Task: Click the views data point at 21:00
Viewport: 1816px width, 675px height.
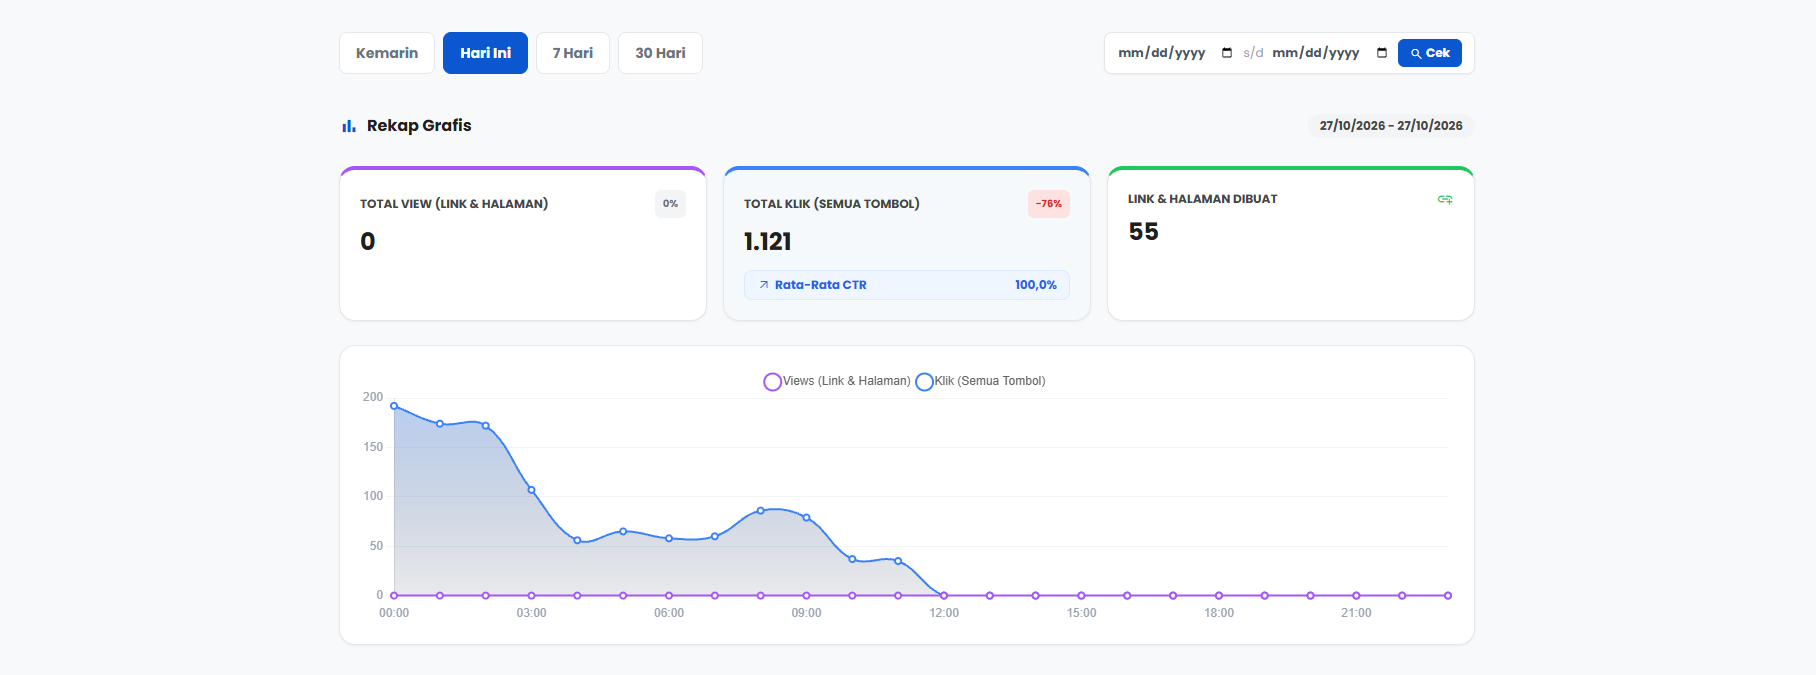Action: (x=1356, y=596)
